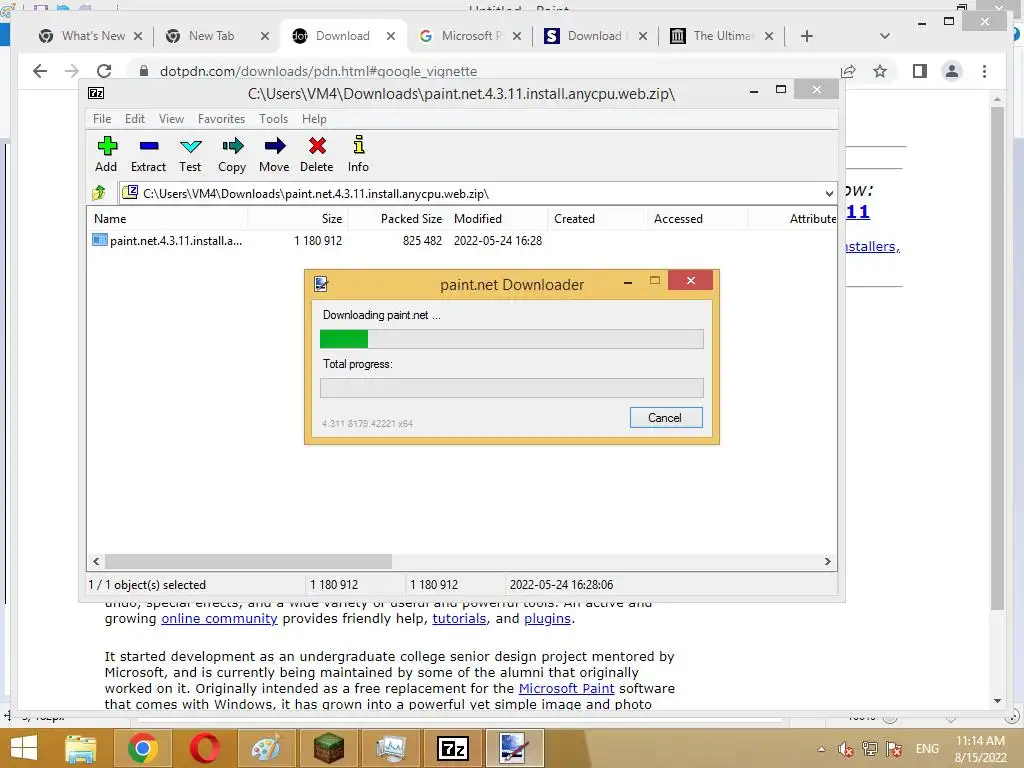Open Chrome's three-dot menu
The height and width of the screenshot is (768, 1024).
click(984, 71)
